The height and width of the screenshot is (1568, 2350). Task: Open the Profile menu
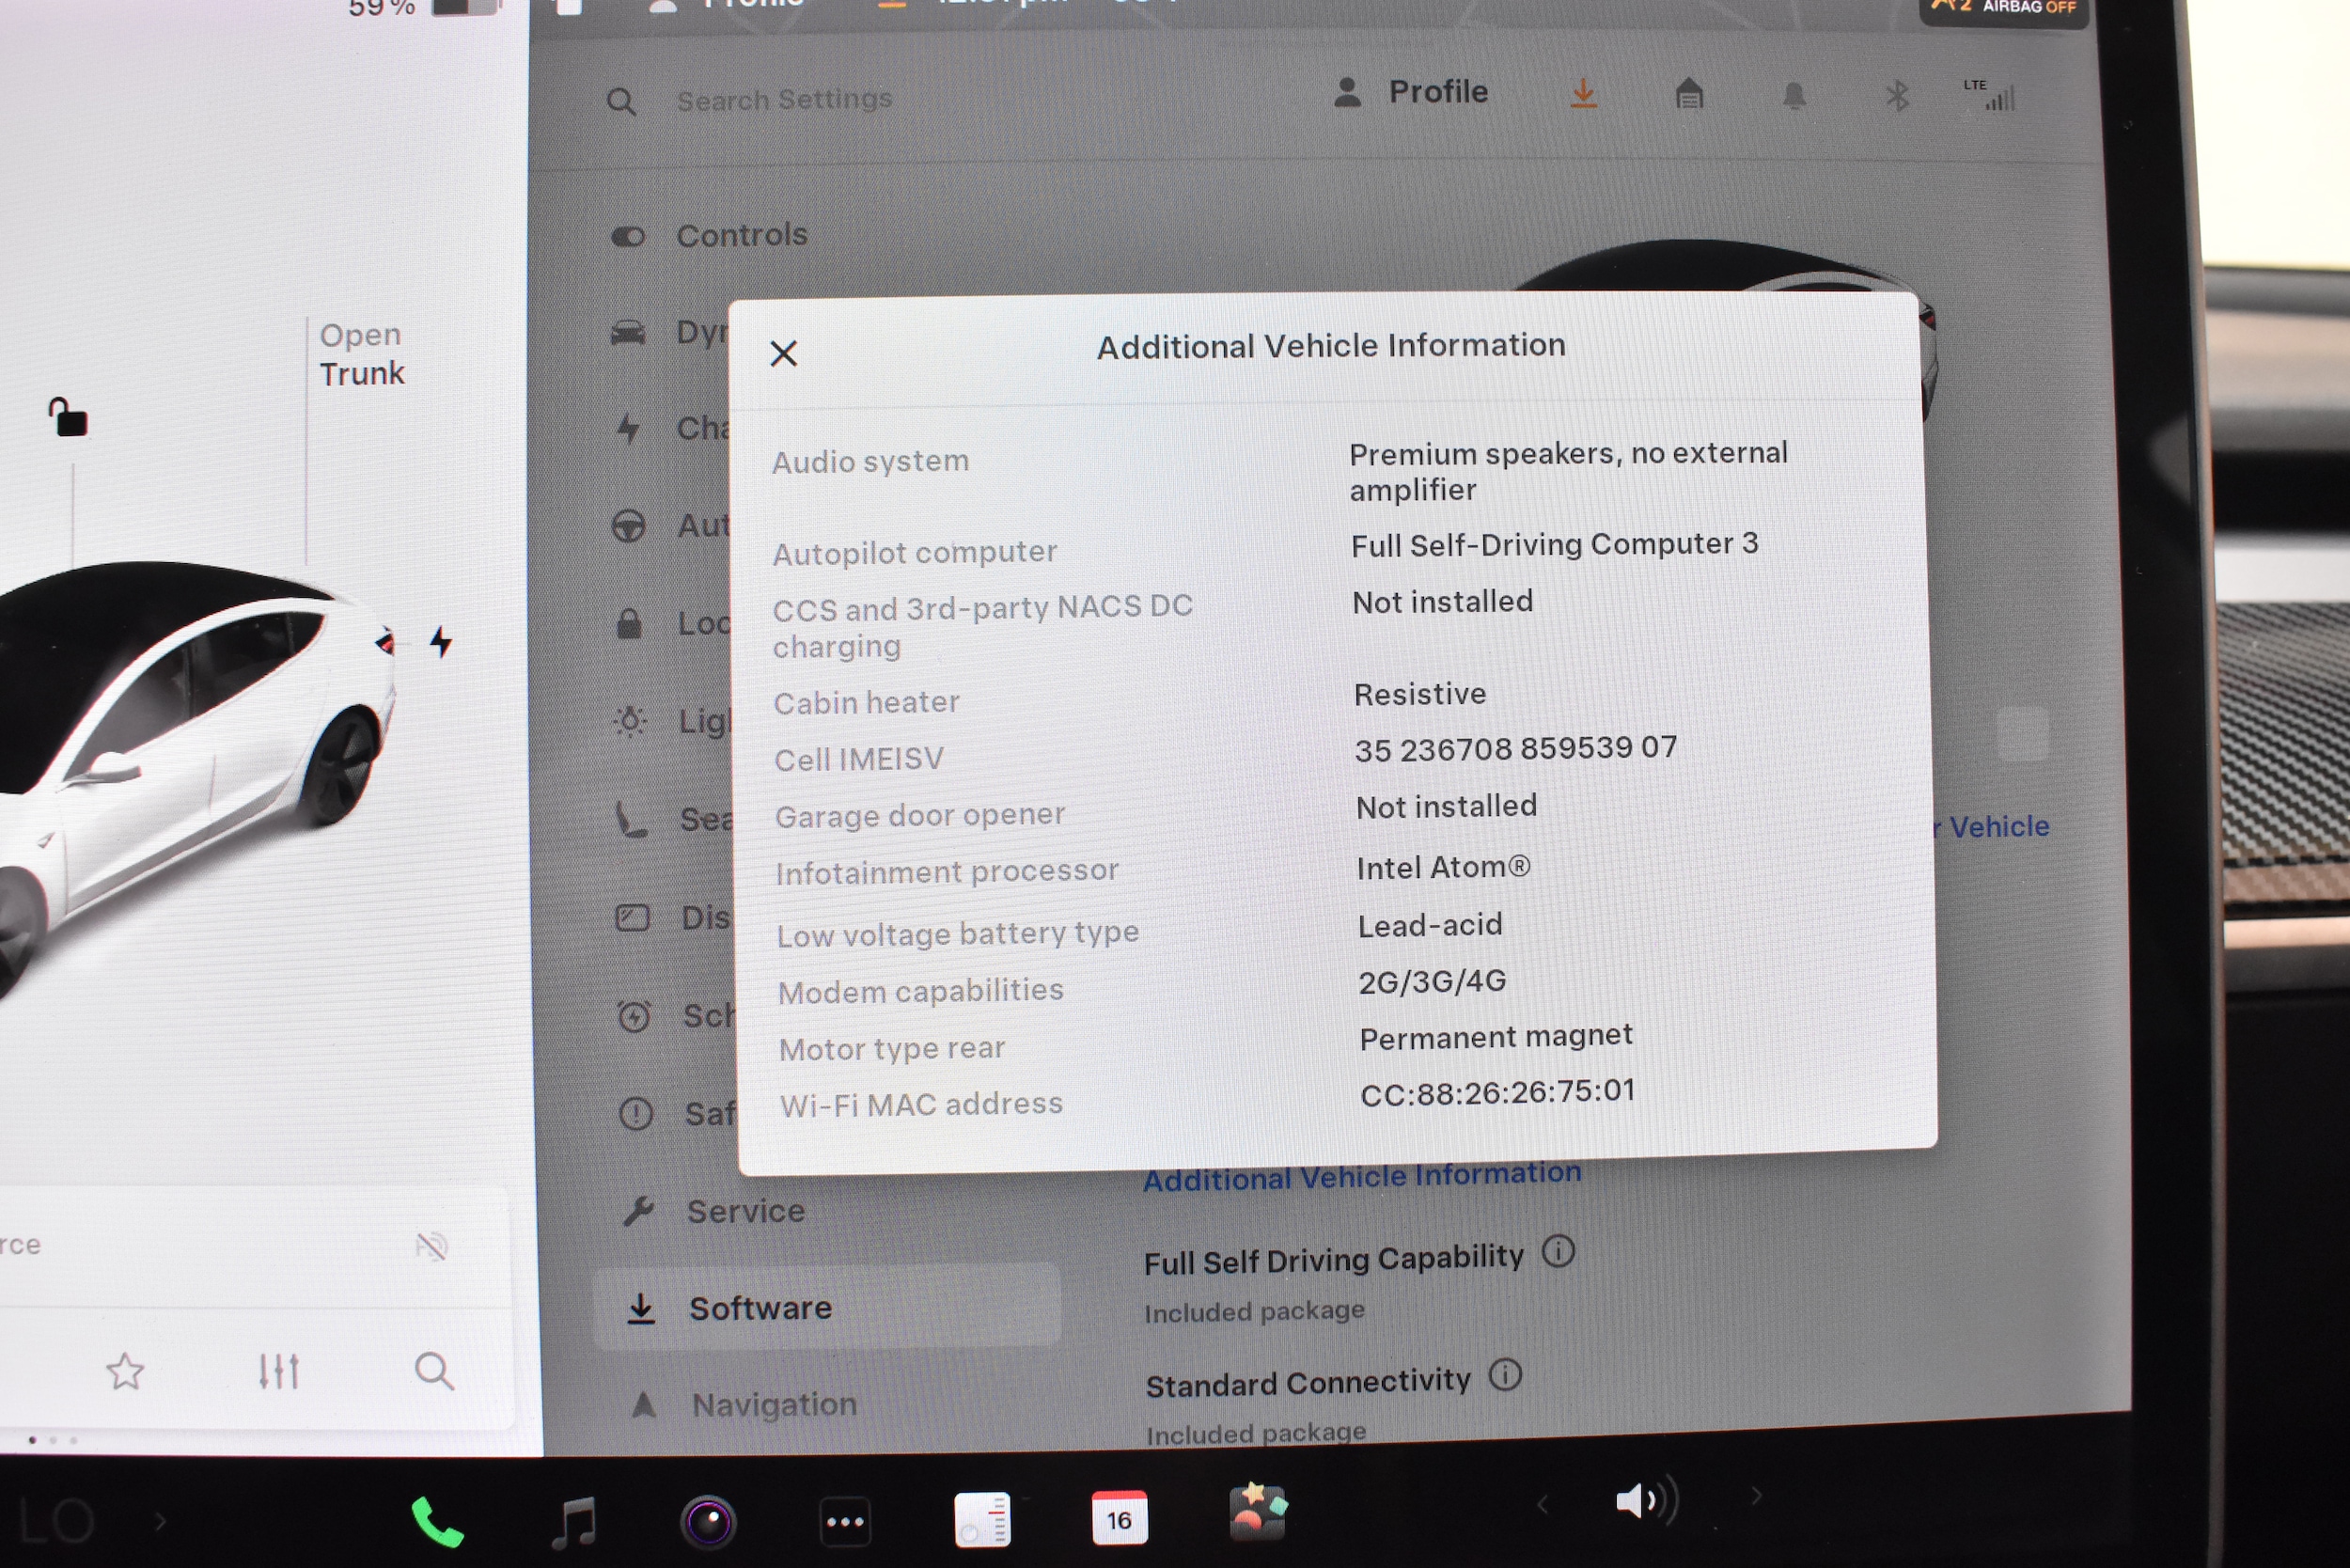(1411, 92)
